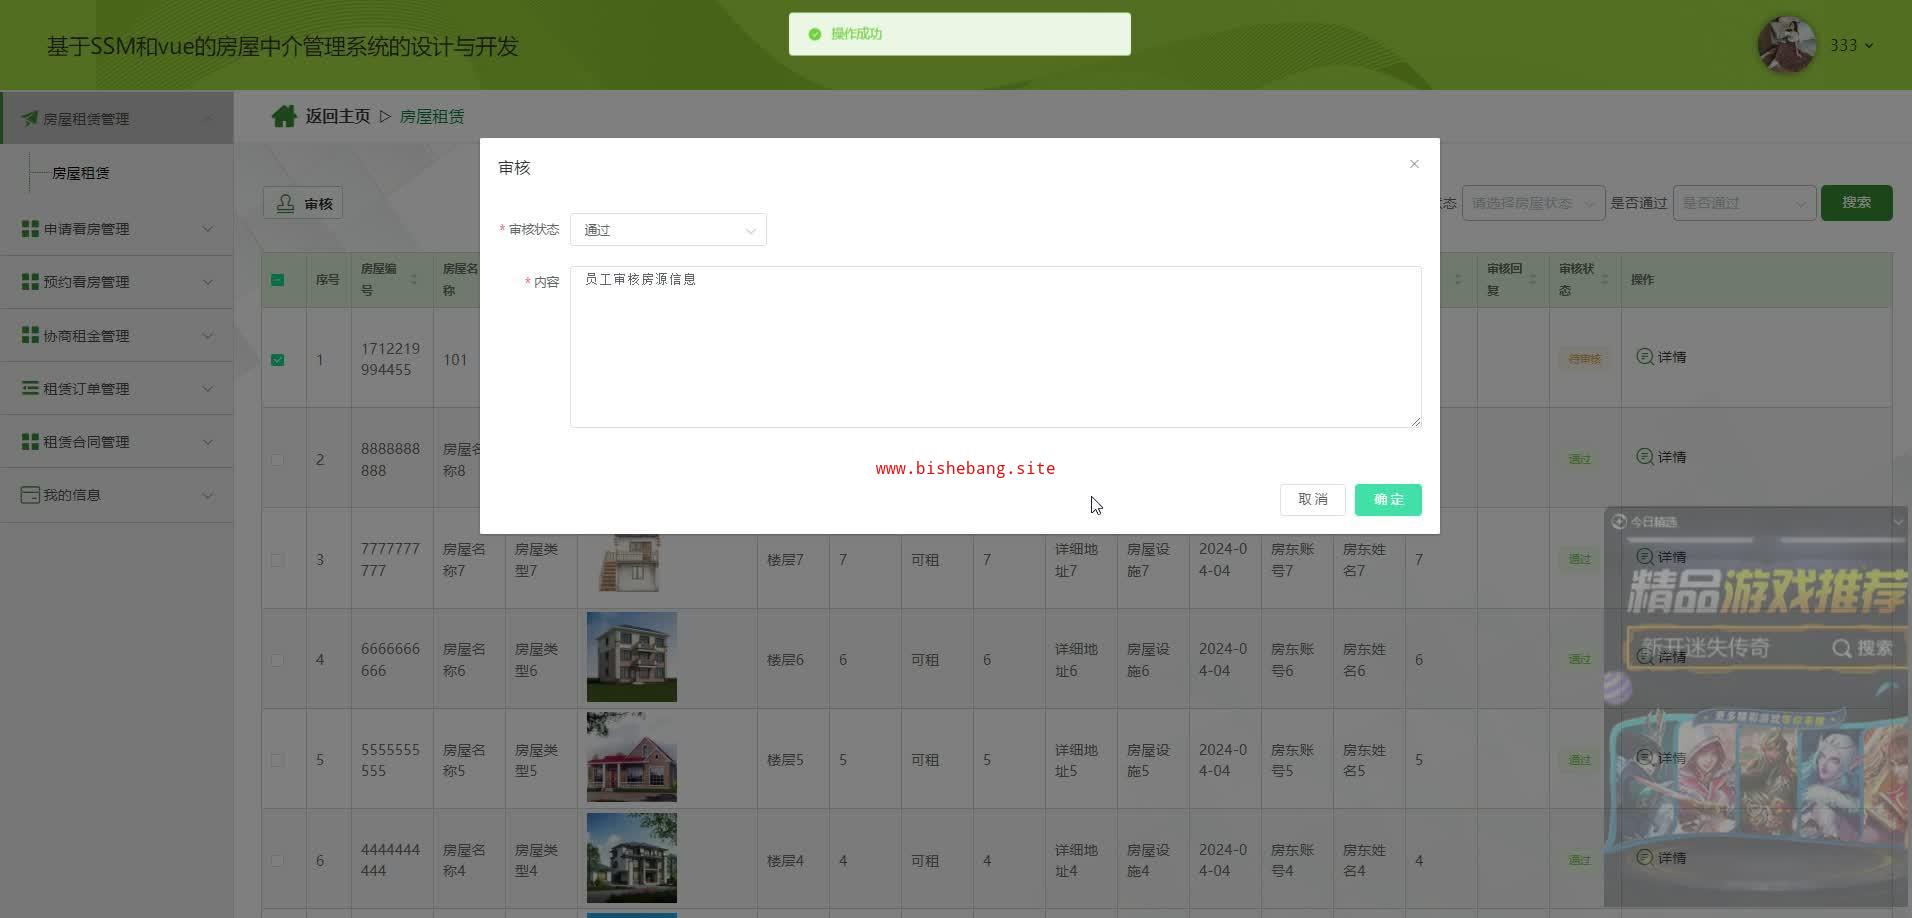The image size is (1912, 918).
Task: Collapse the 房屋租赁管理 menu chevron
Action: point(208,118)
